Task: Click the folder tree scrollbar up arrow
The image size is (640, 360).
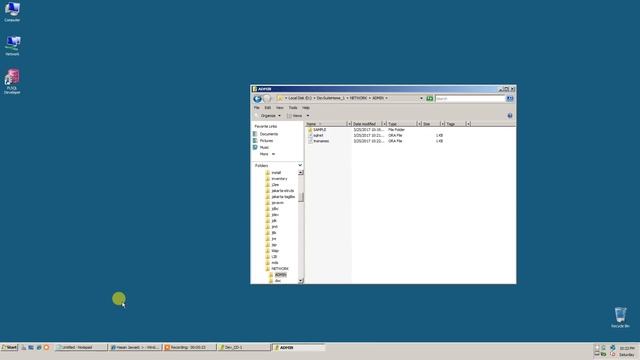Action: (x=300, y=173)
